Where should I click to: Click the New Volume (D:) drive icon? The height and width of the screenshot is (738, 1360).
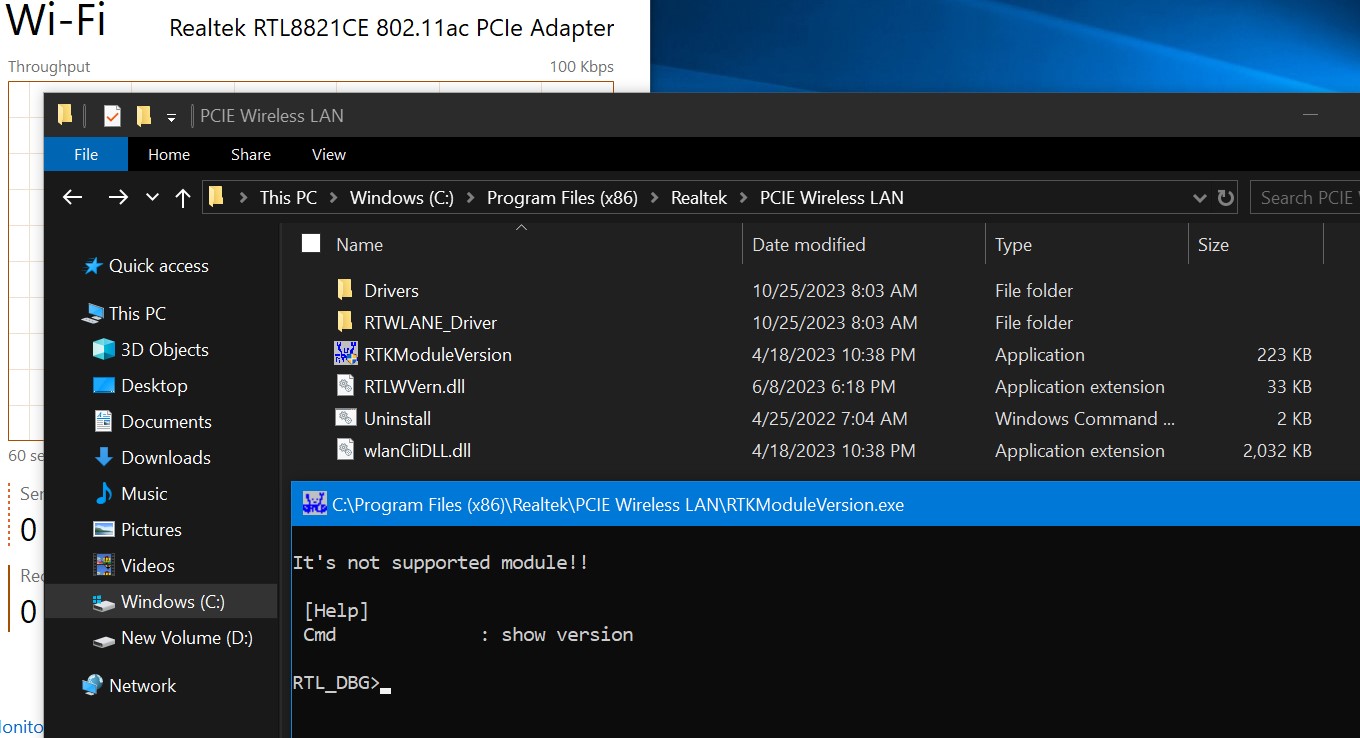click(104, 639)
